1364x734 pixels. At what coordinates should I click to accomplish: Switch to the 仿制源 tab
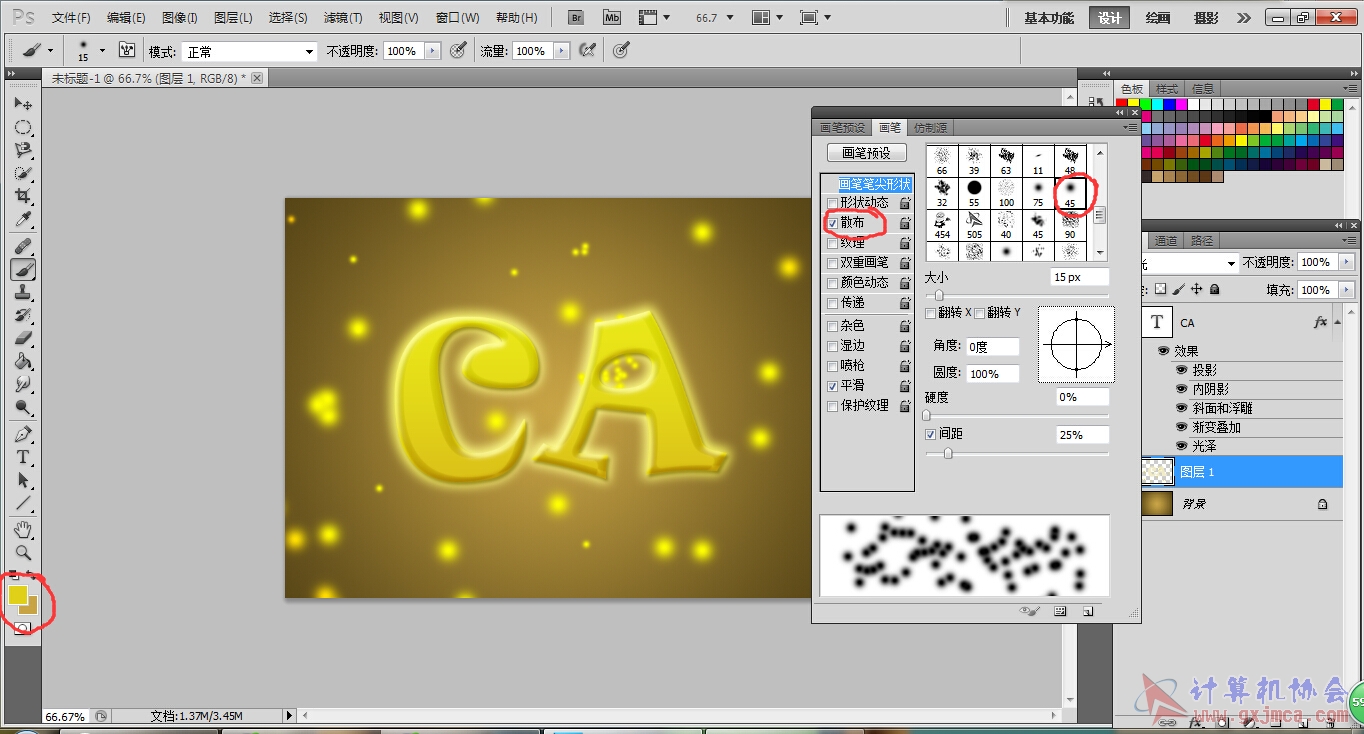pos(930,128)
